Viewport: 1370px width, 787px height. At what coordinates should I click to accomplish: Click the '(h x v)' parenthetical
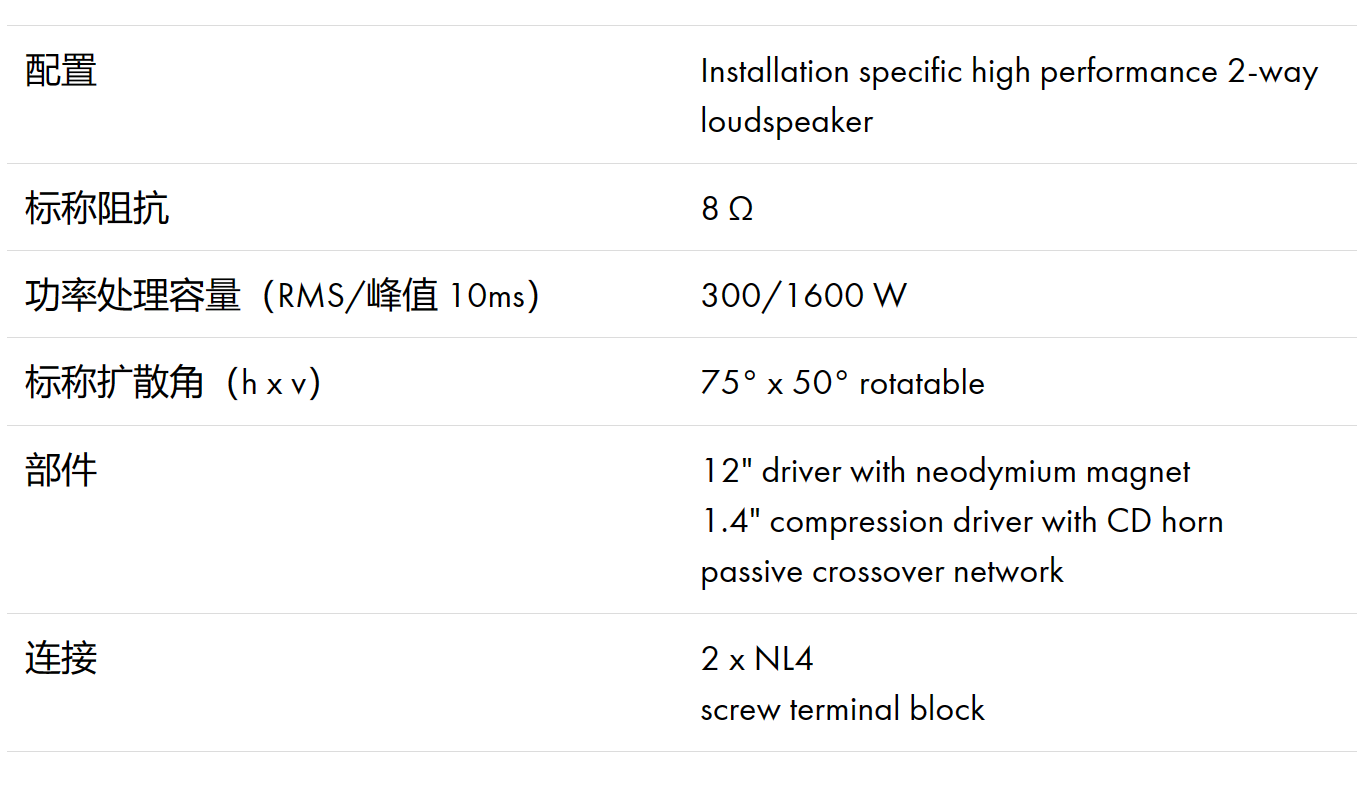pyautogui.click(x=274, y=384)
